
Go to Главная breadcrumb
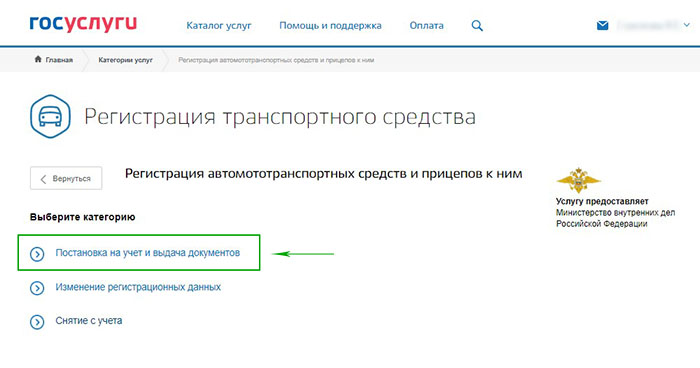[59, 60]
